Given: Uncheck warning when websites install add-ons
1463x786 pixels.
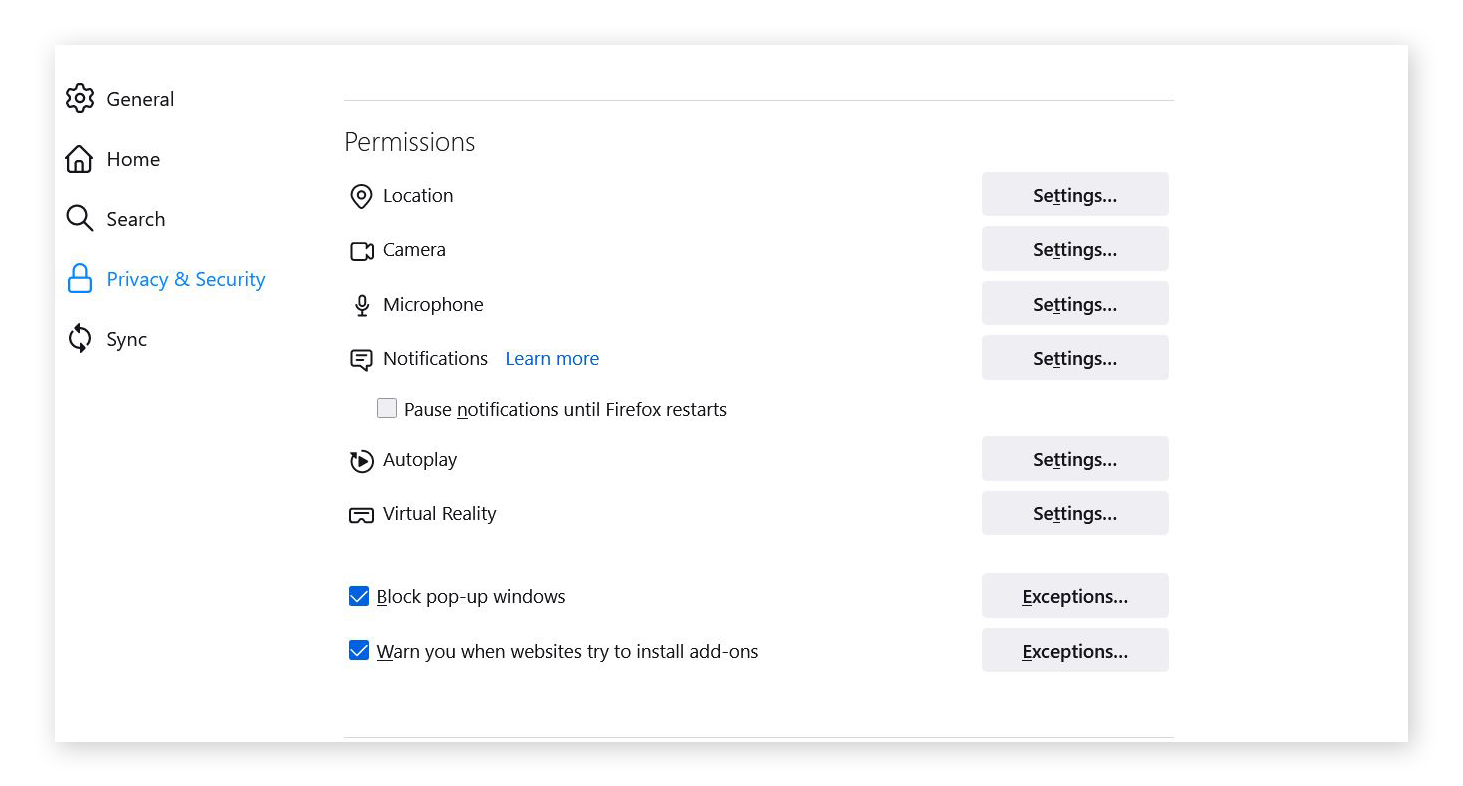Looking at the screenshot, I should (x=359, y=650).
